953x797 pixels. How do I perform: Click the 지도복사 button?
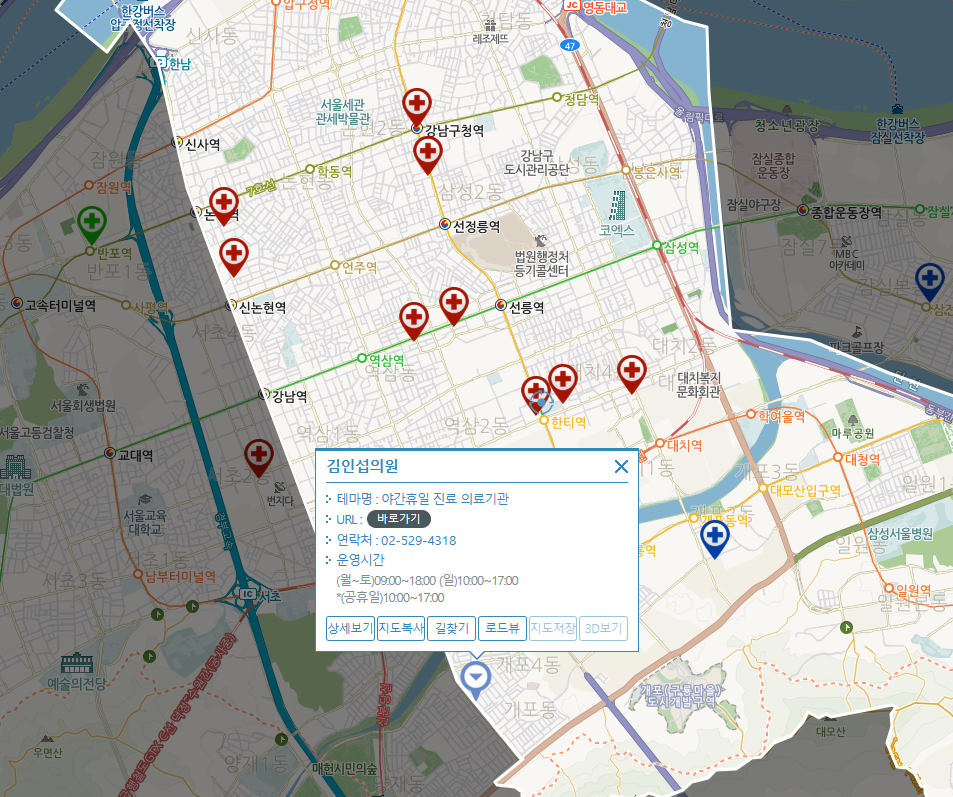pyautogui.click(x=401, y=628)
